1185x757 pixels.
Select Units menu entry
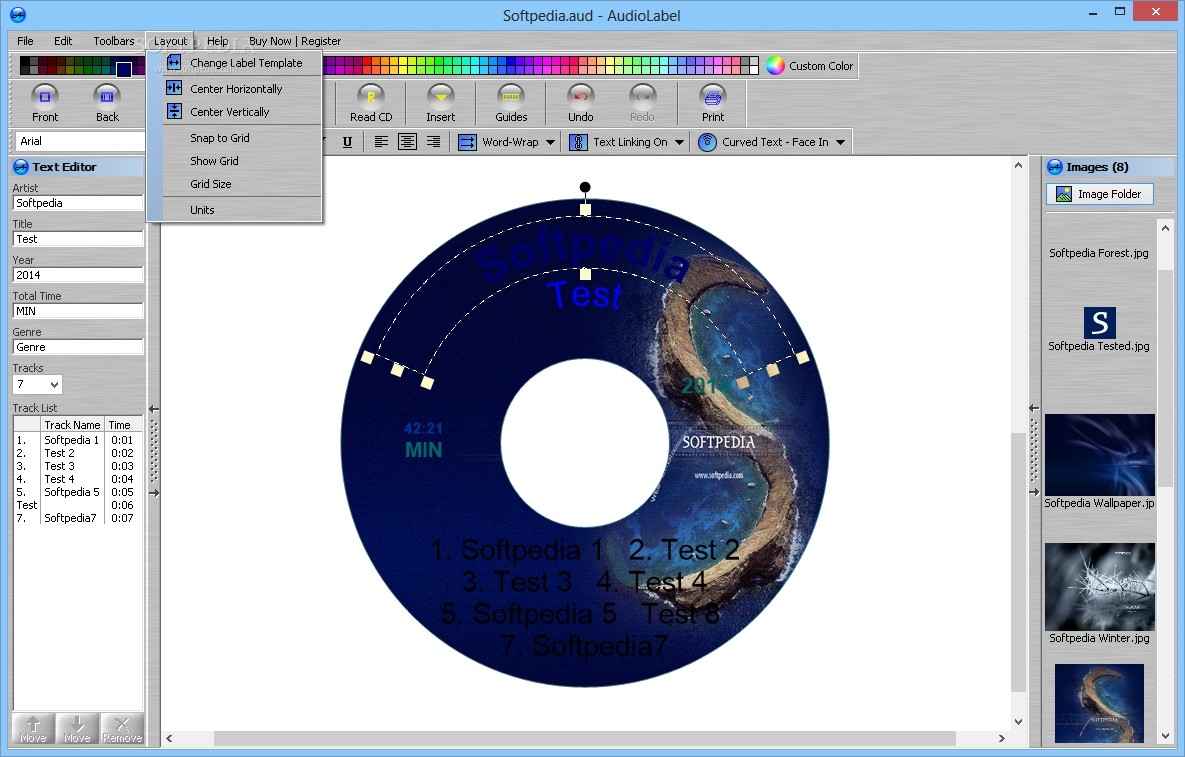[x=203, y=210]
